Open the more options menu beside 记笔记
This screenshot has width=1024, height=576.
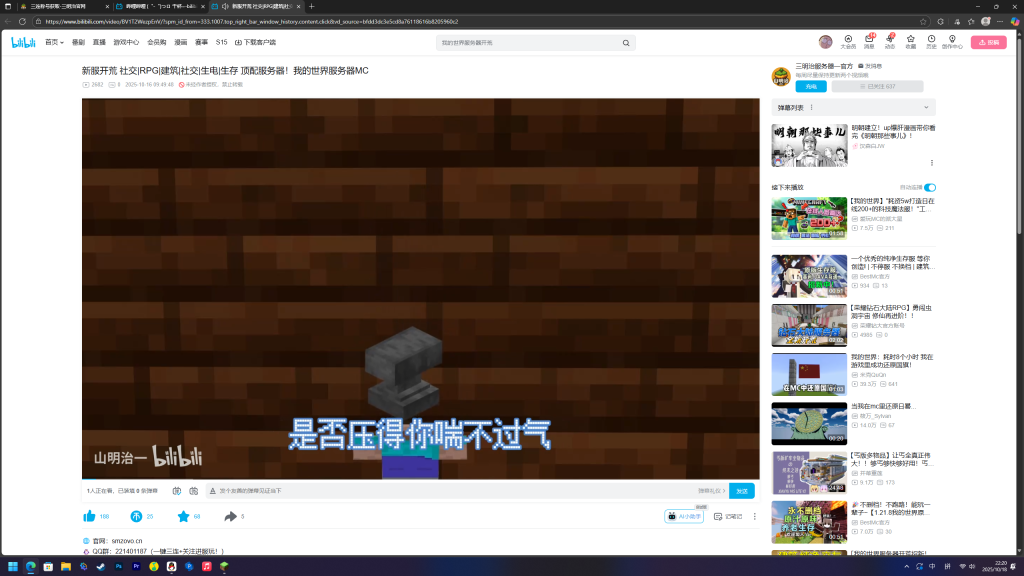pos(754,516)
